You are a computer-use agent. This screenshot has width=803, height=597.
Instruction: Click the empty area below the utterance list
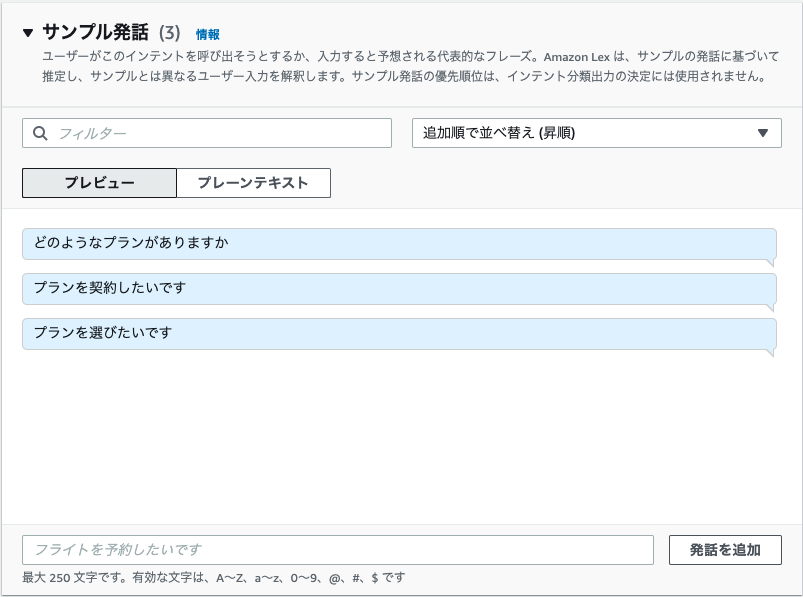(x=399, y=440)
